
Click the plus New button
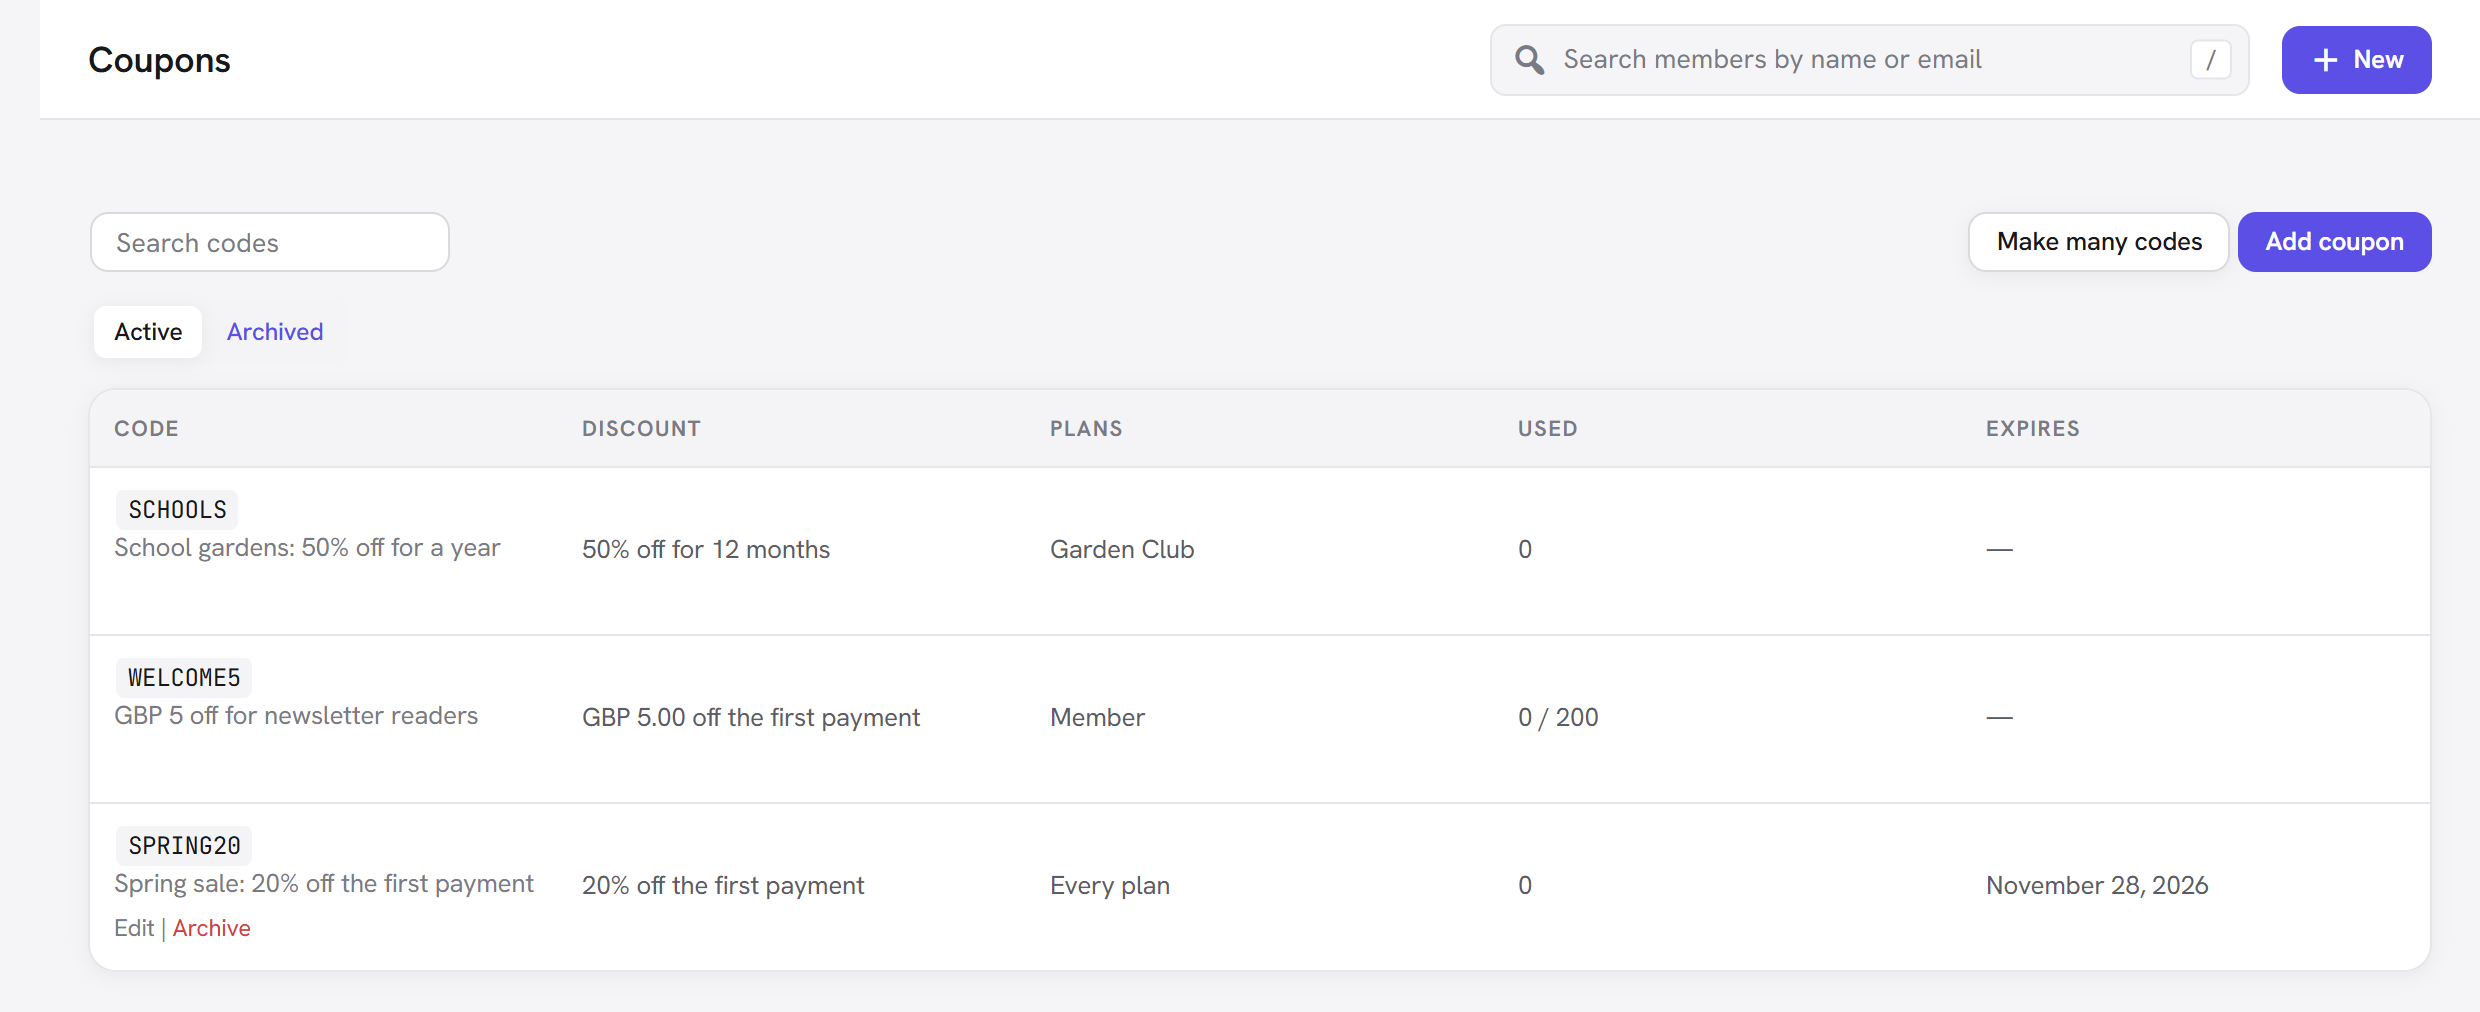coord(2356,60)
